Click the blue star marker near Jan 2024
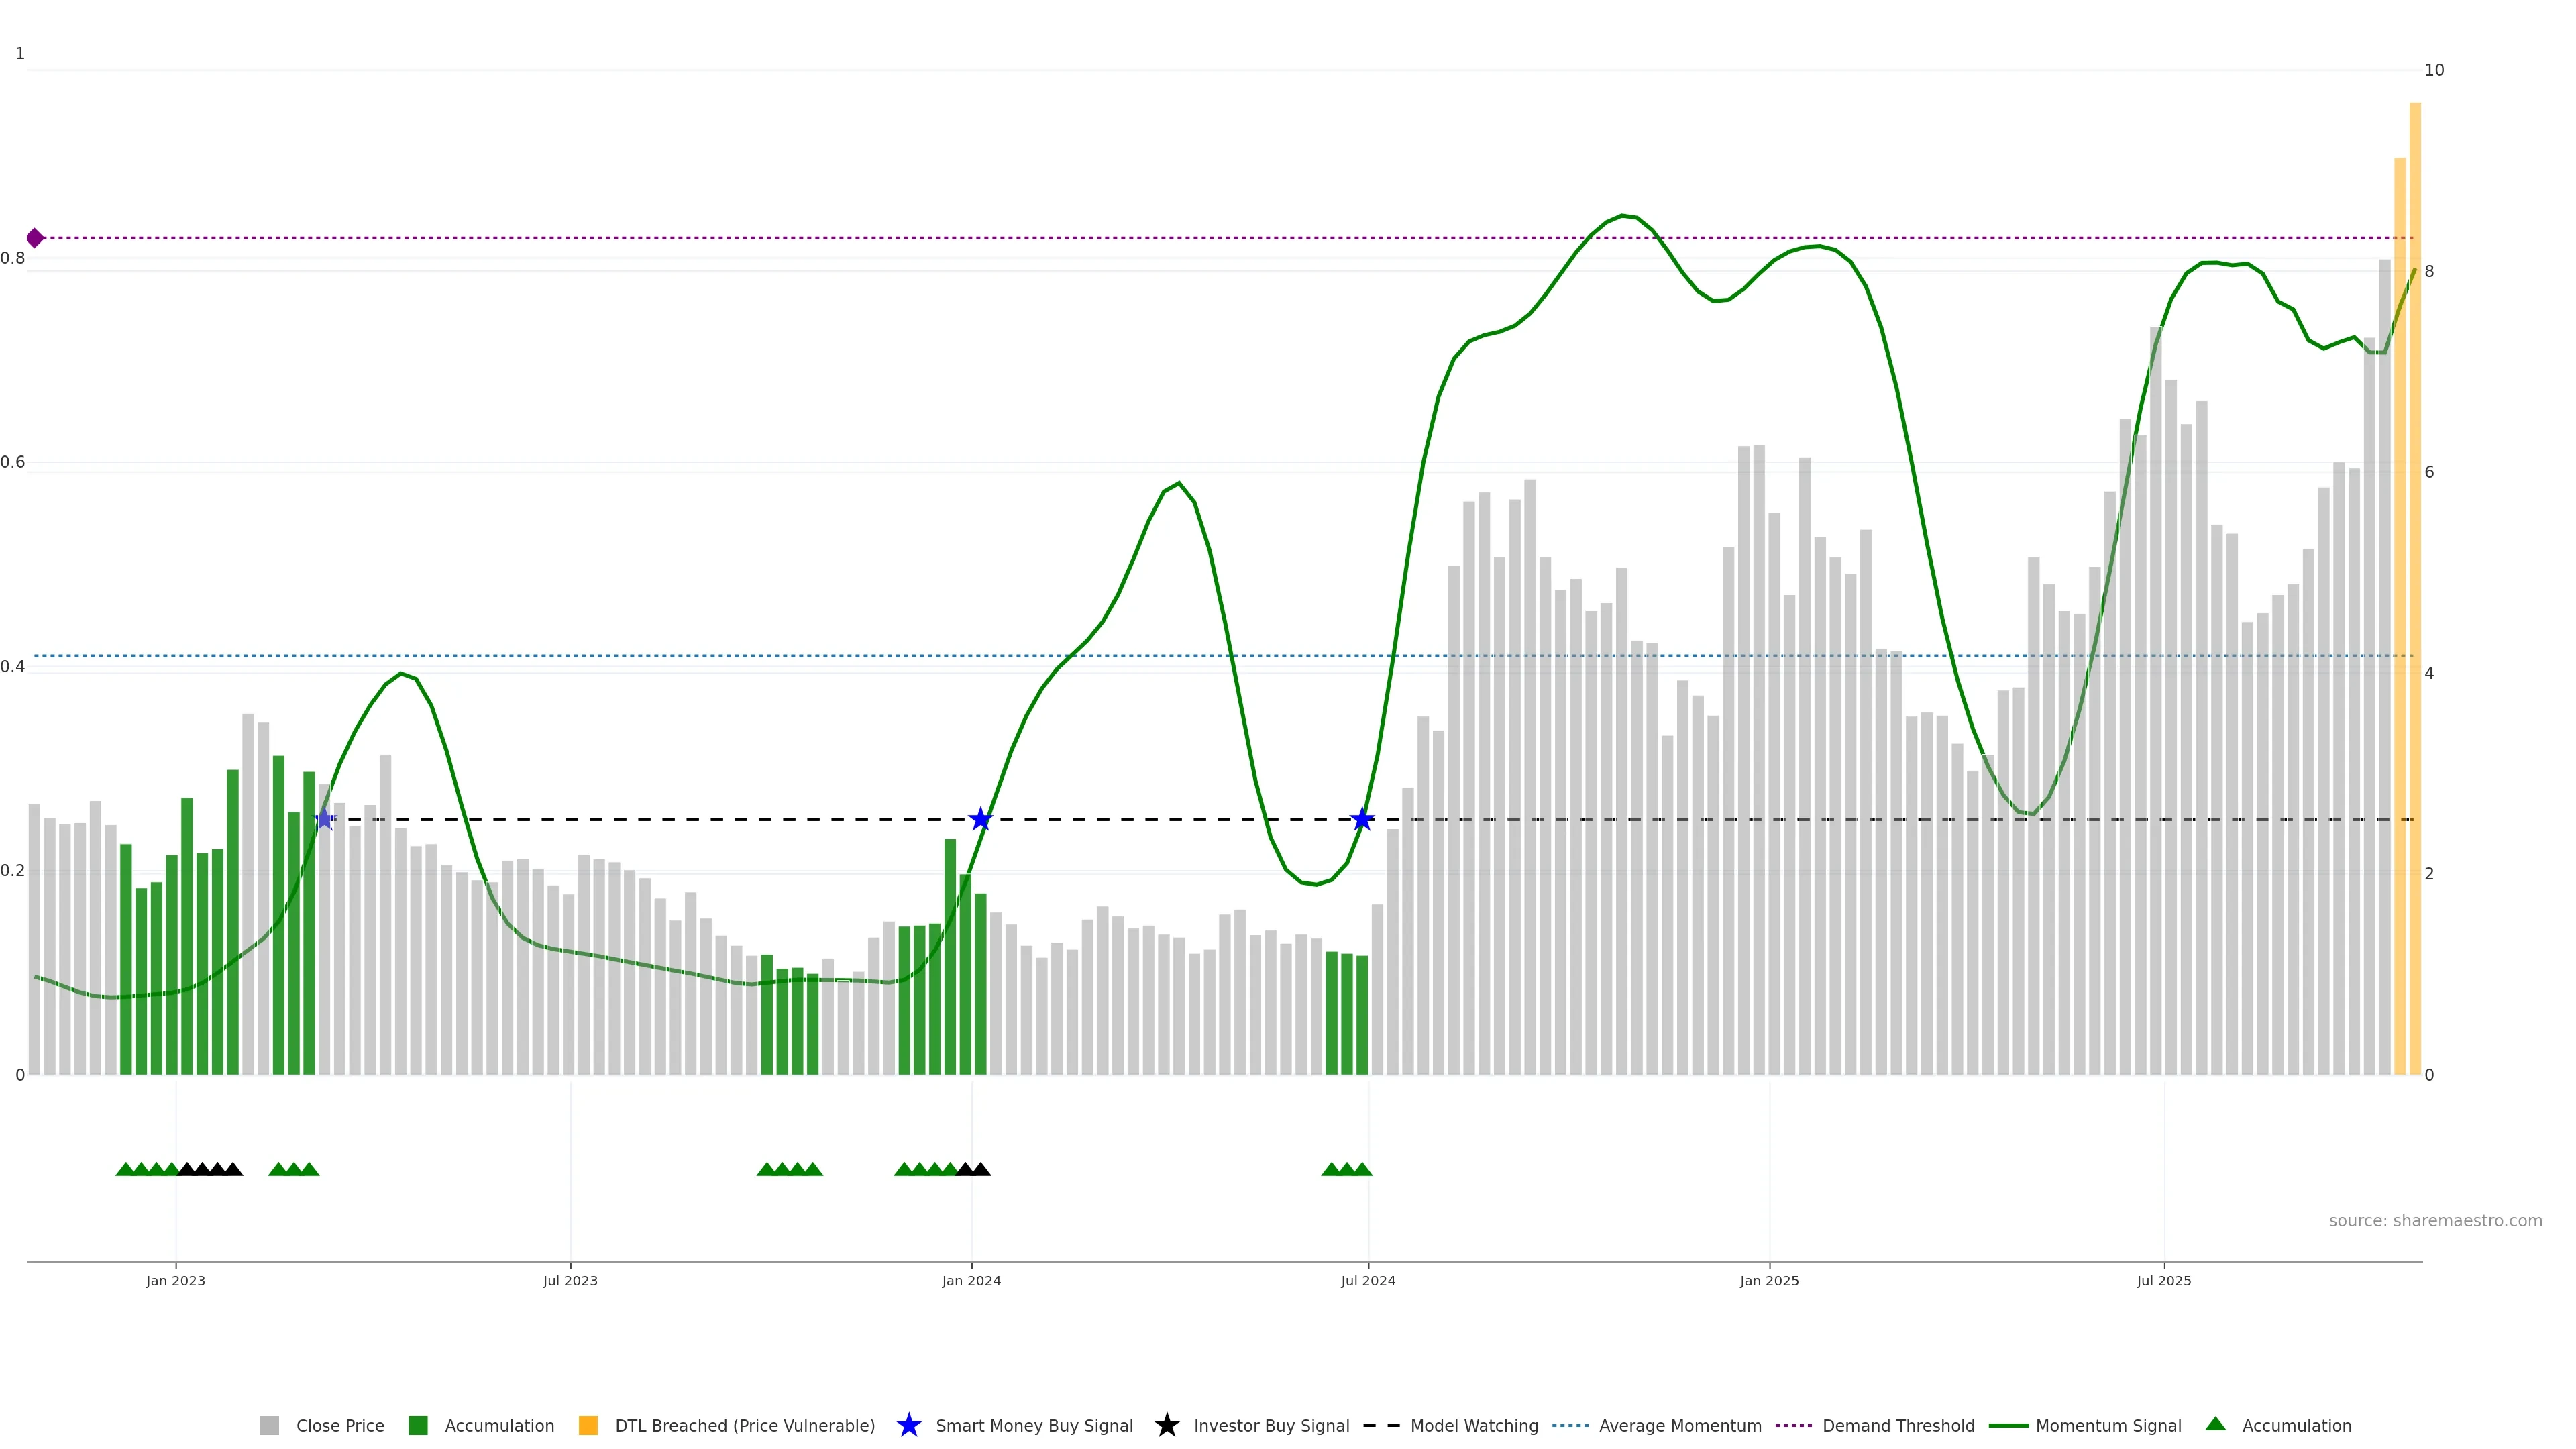This screenshot has height=1449, width=2576. [980, 820]
